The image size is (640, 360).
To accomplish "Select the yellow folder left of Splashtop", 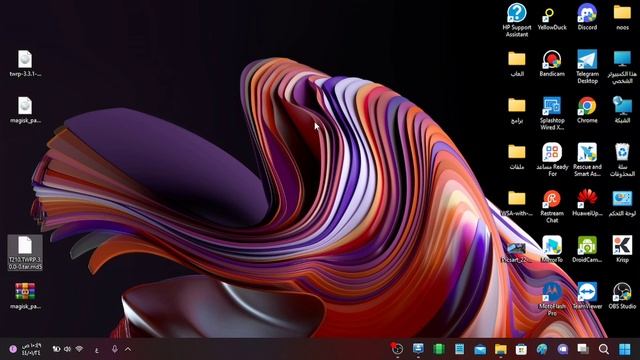I will (x=517, y=110).
